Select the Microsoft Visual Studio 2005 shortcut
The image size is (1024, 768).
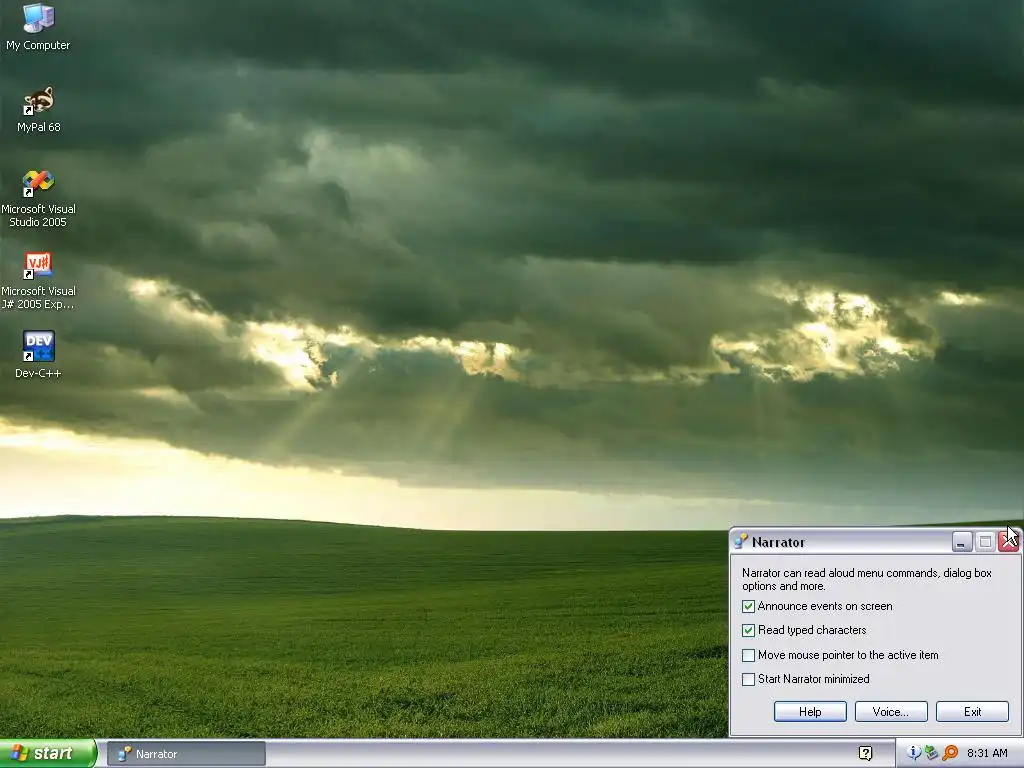click(x=38, y=198)
